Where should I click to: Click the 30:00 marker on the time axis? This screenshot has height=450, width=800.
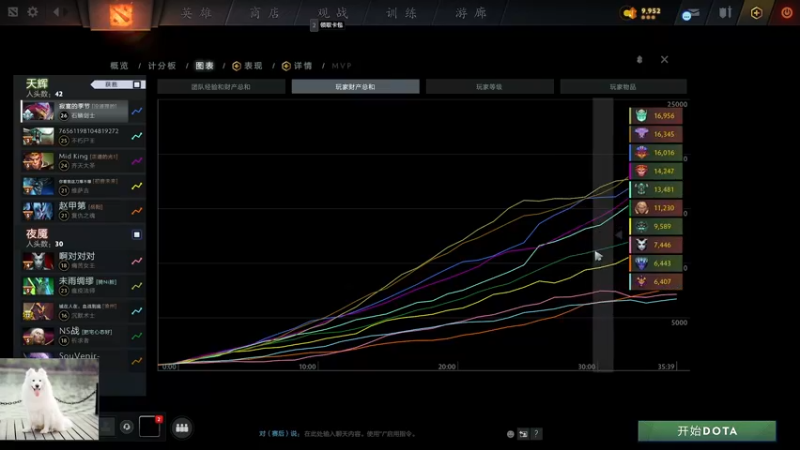(x=586, y=366)
